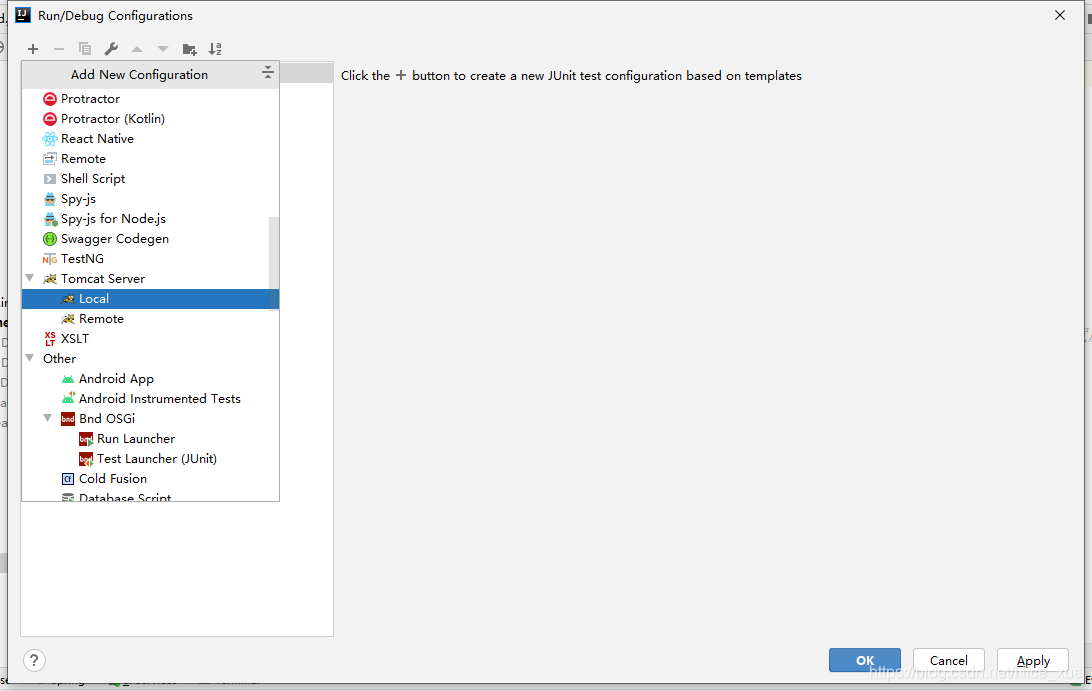Click the minus Remove Configuration icon

tap(59, 49)
